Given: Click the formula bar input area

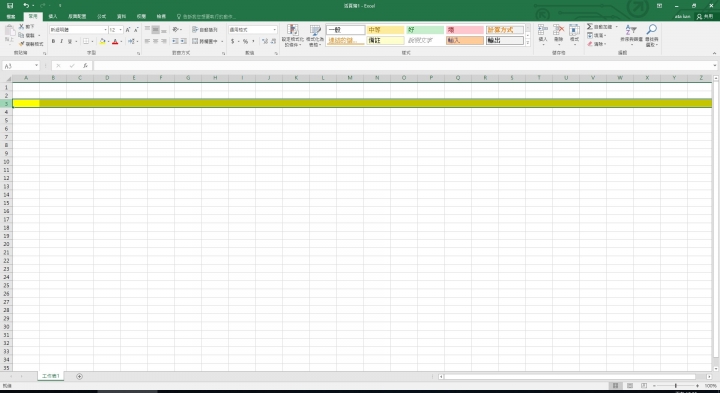Looking at the screenshot, I should [403, 66].
